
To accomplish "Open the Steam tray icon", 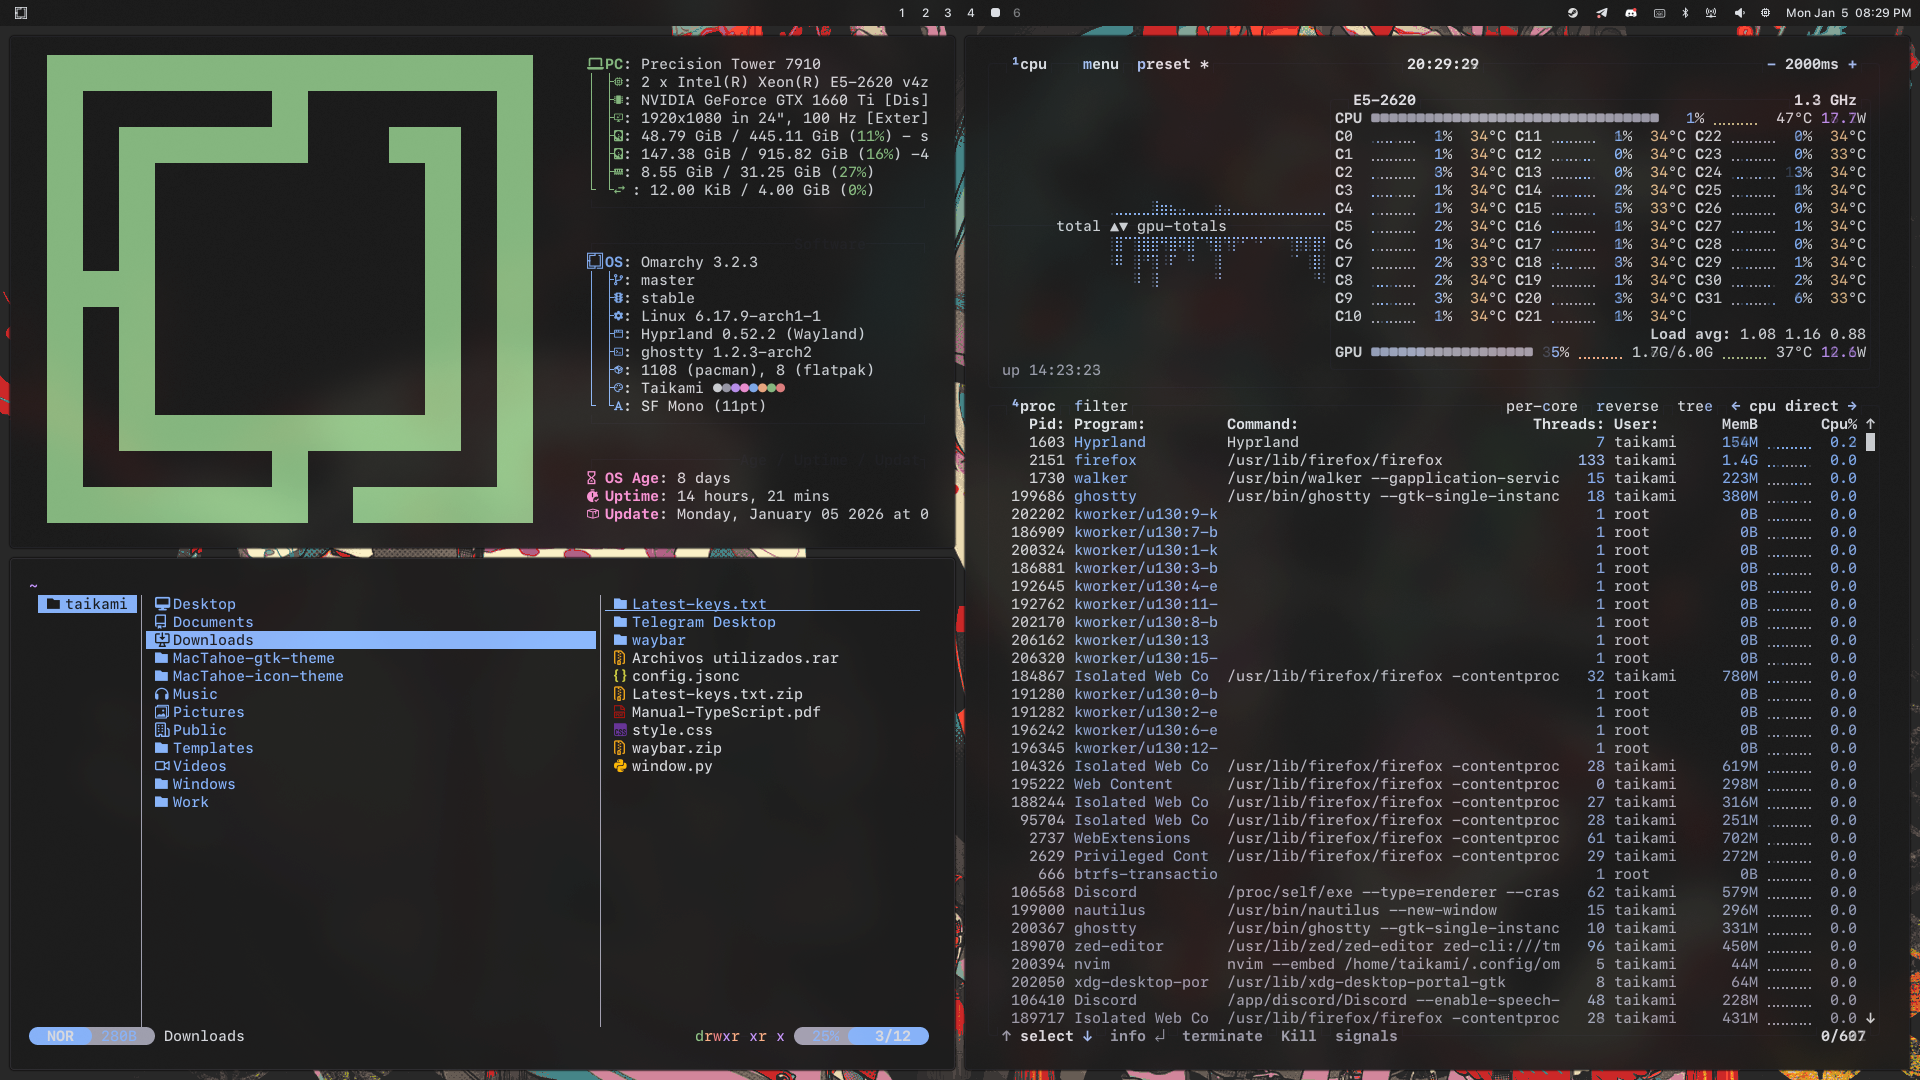I will tap(1573, 13).
